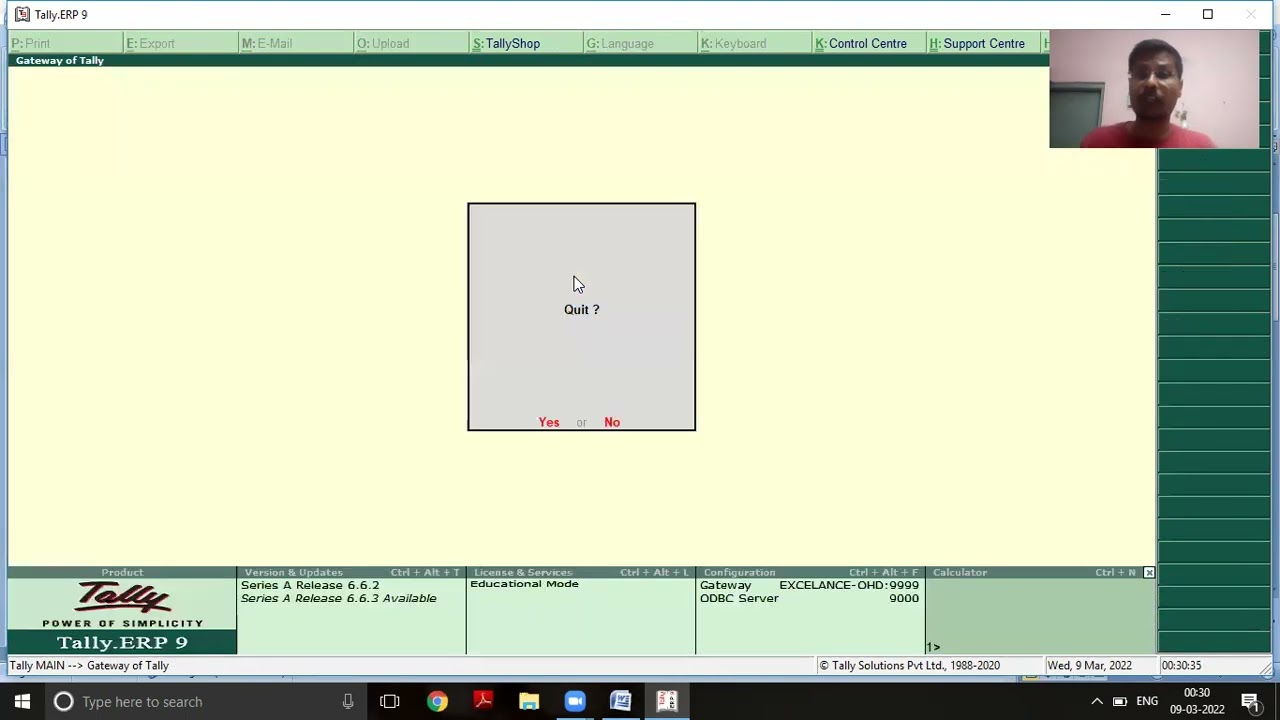The height and width of the screenshot is (720, 1280).
Task: Open the TallyShop menu
Action: pyautogui.click(x=506, y=43)
